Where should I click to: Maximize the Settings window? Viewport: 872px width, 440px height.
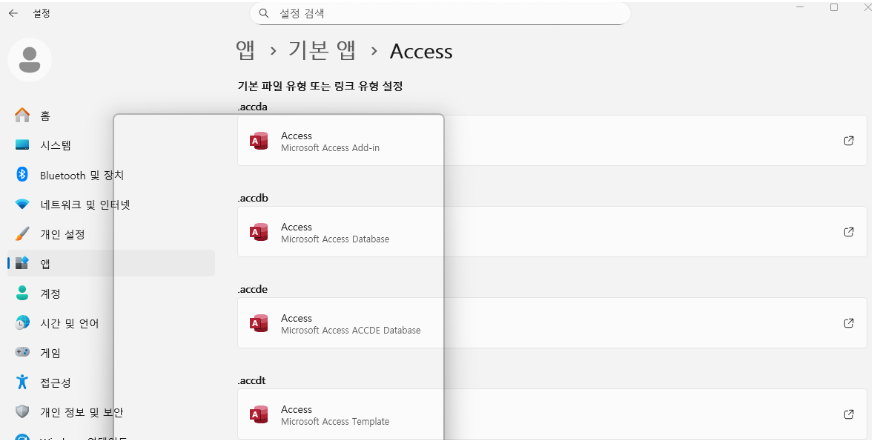834,7
